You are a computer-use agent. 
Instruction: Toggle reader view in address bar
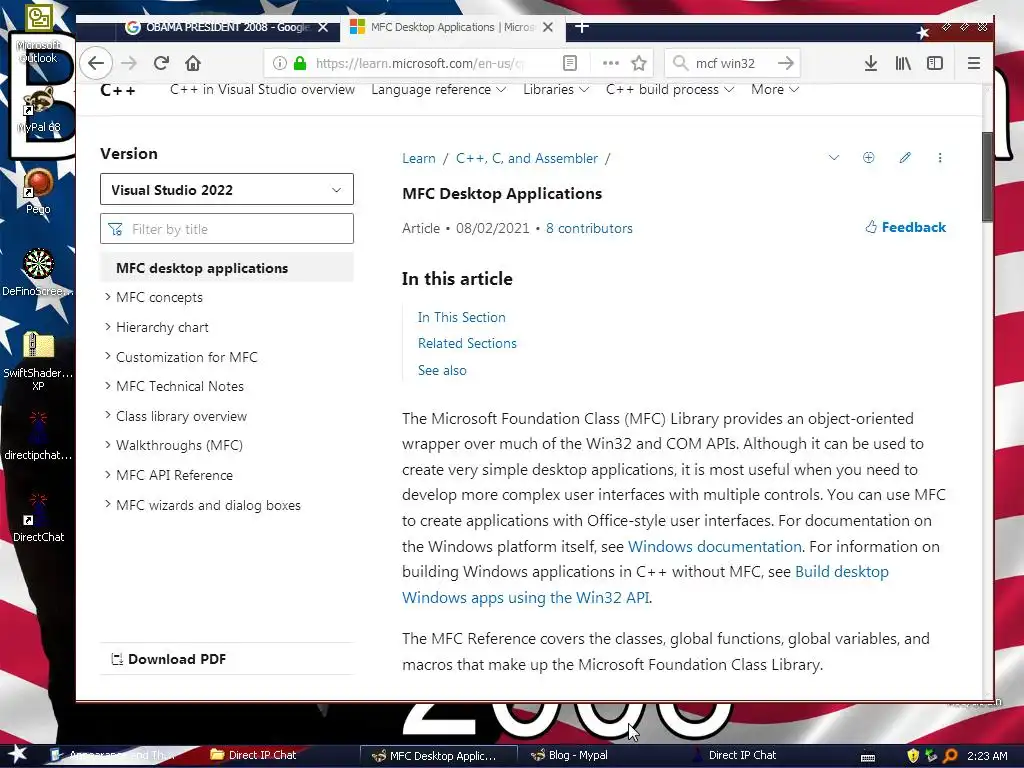(569, 63)
